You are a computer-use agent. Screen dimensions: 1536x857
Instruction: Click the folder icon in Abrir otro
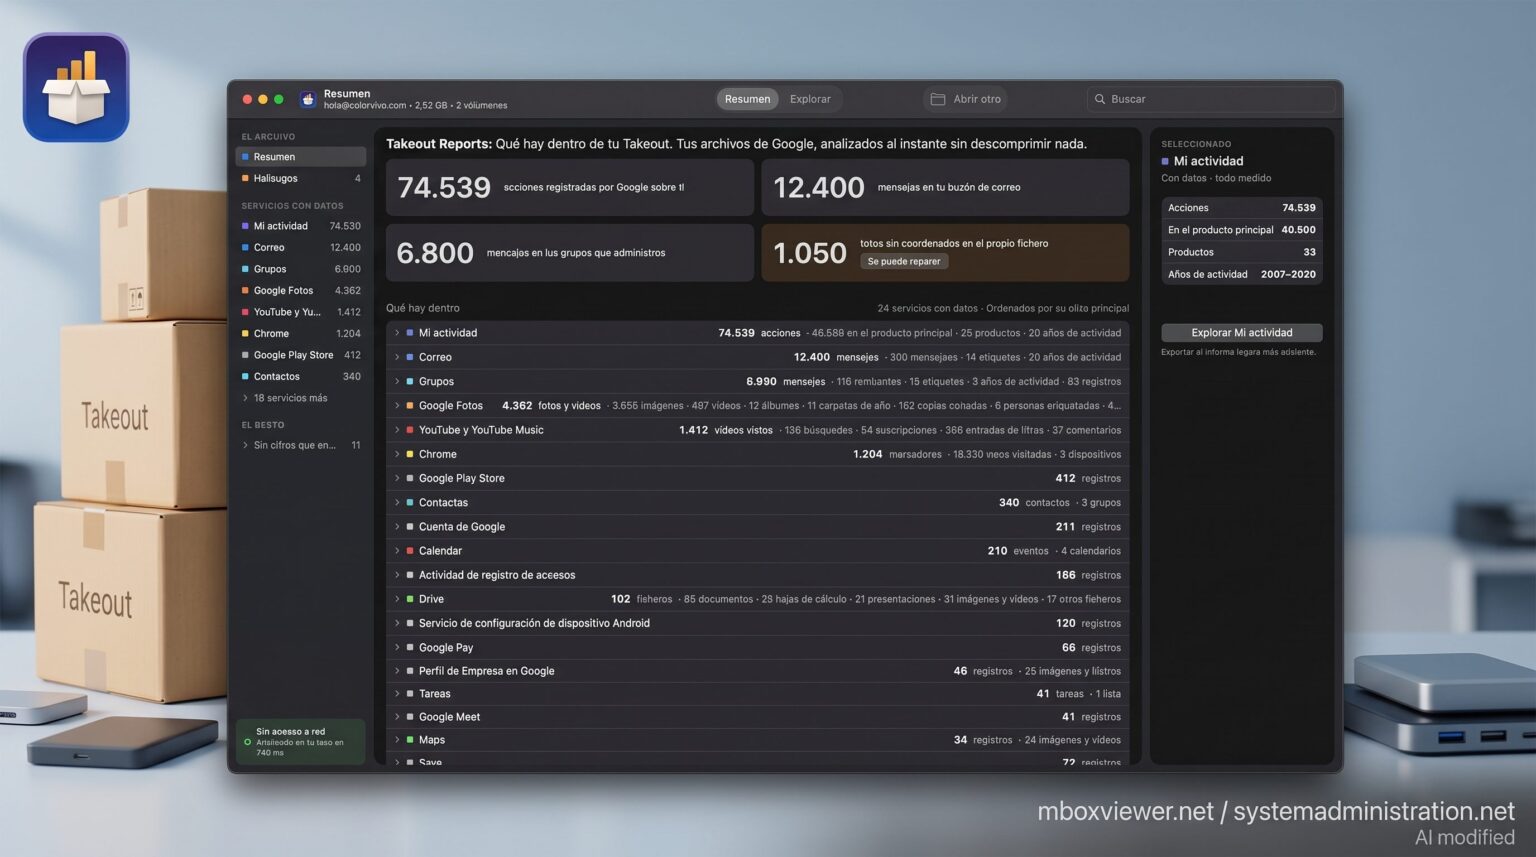938,99
